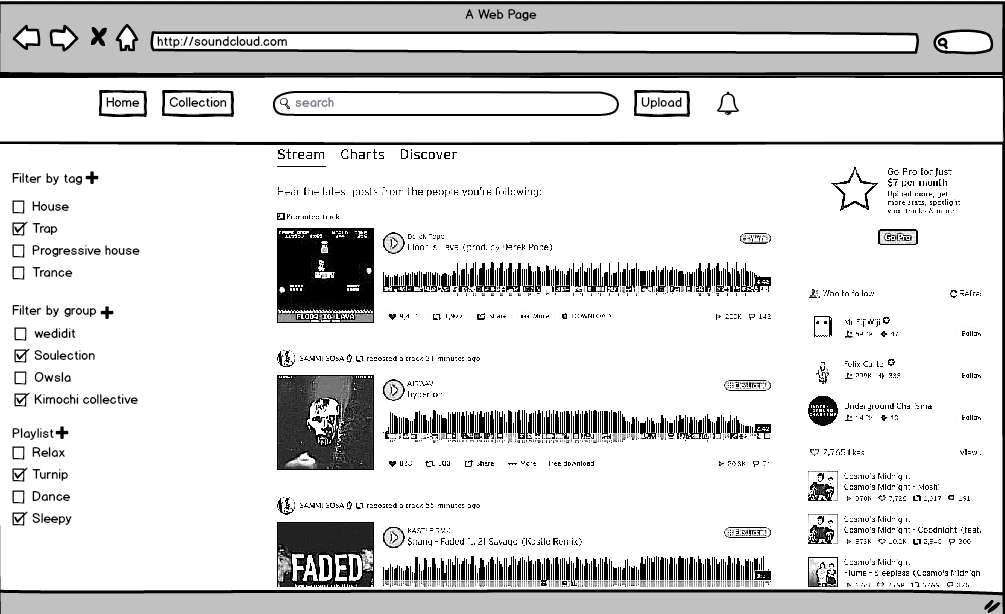Screen dimensions: 1005x614
Task: Uncheck the Trap tag filter
Action: (x=19, y=229)
